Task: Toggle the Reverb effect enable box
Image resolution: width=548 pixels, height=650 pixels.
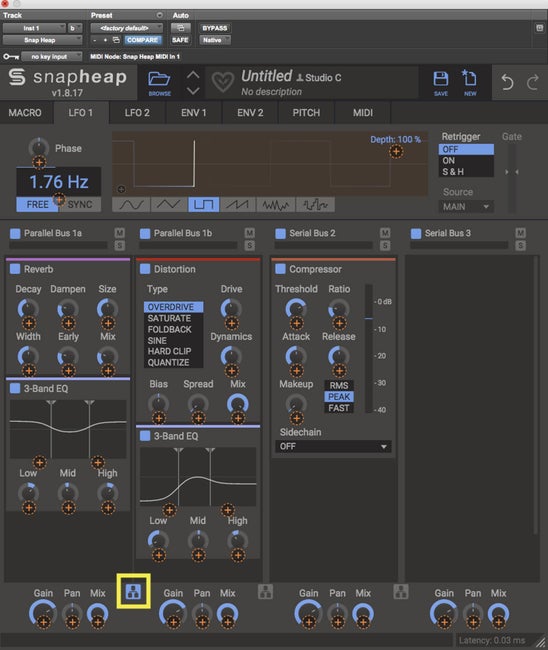Action: [15, 269]
